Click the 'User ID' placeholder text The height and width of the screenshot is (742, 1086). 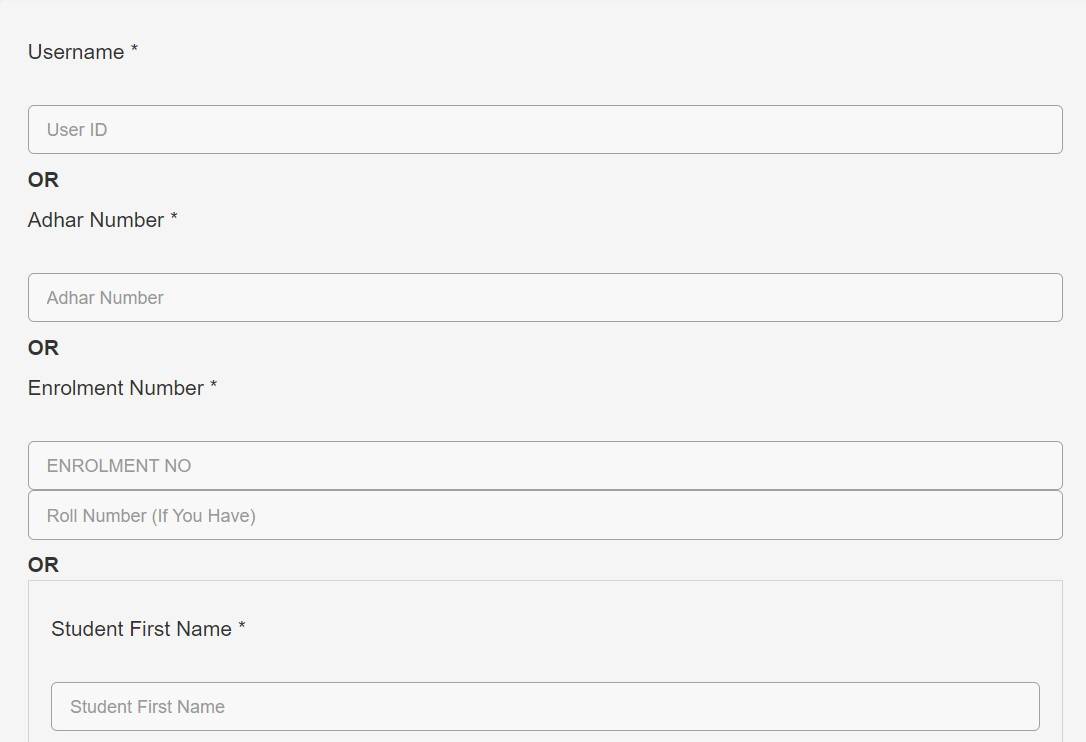[77, 130]
